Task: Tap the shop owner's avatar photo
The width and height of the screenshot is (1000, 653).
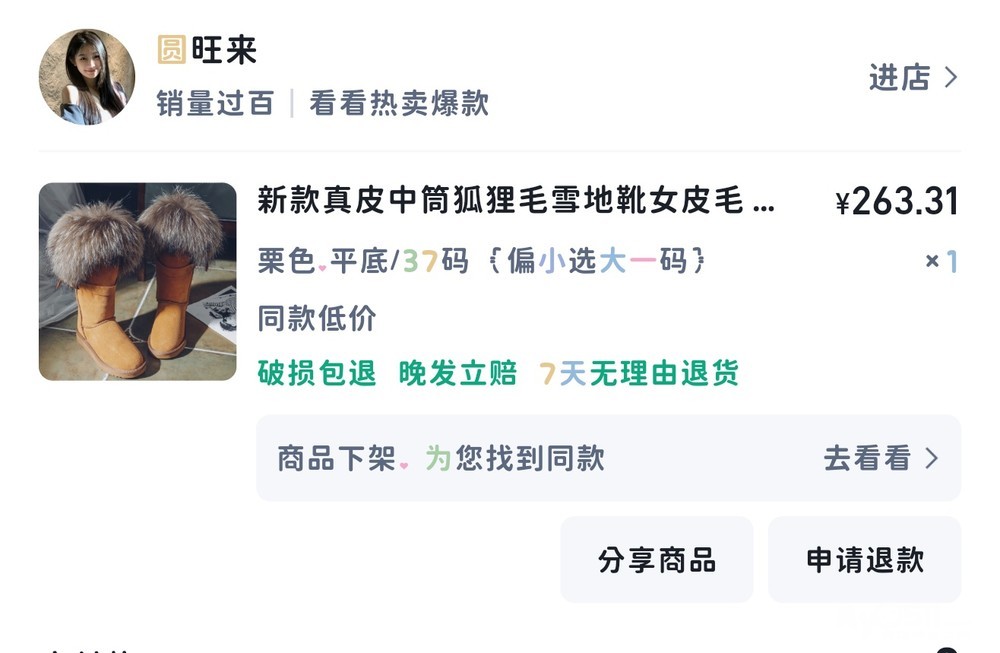Action: (x=86, y=77)
